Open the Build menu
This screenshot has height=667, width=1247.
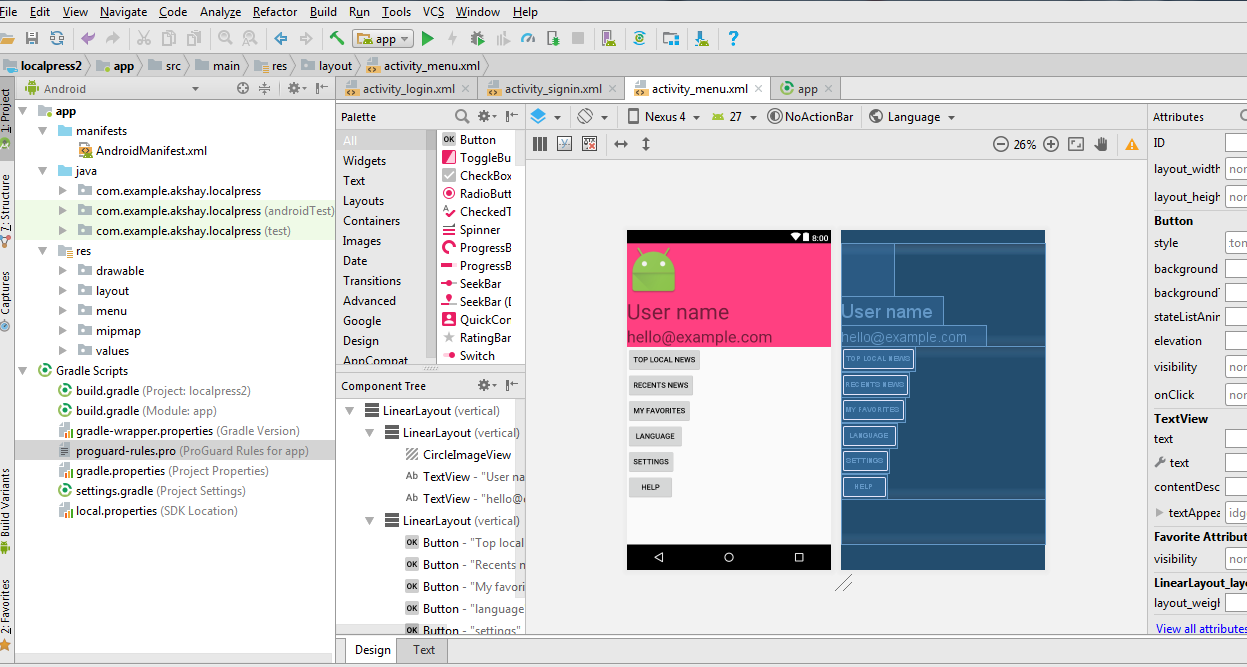click(x=323, y=12)
